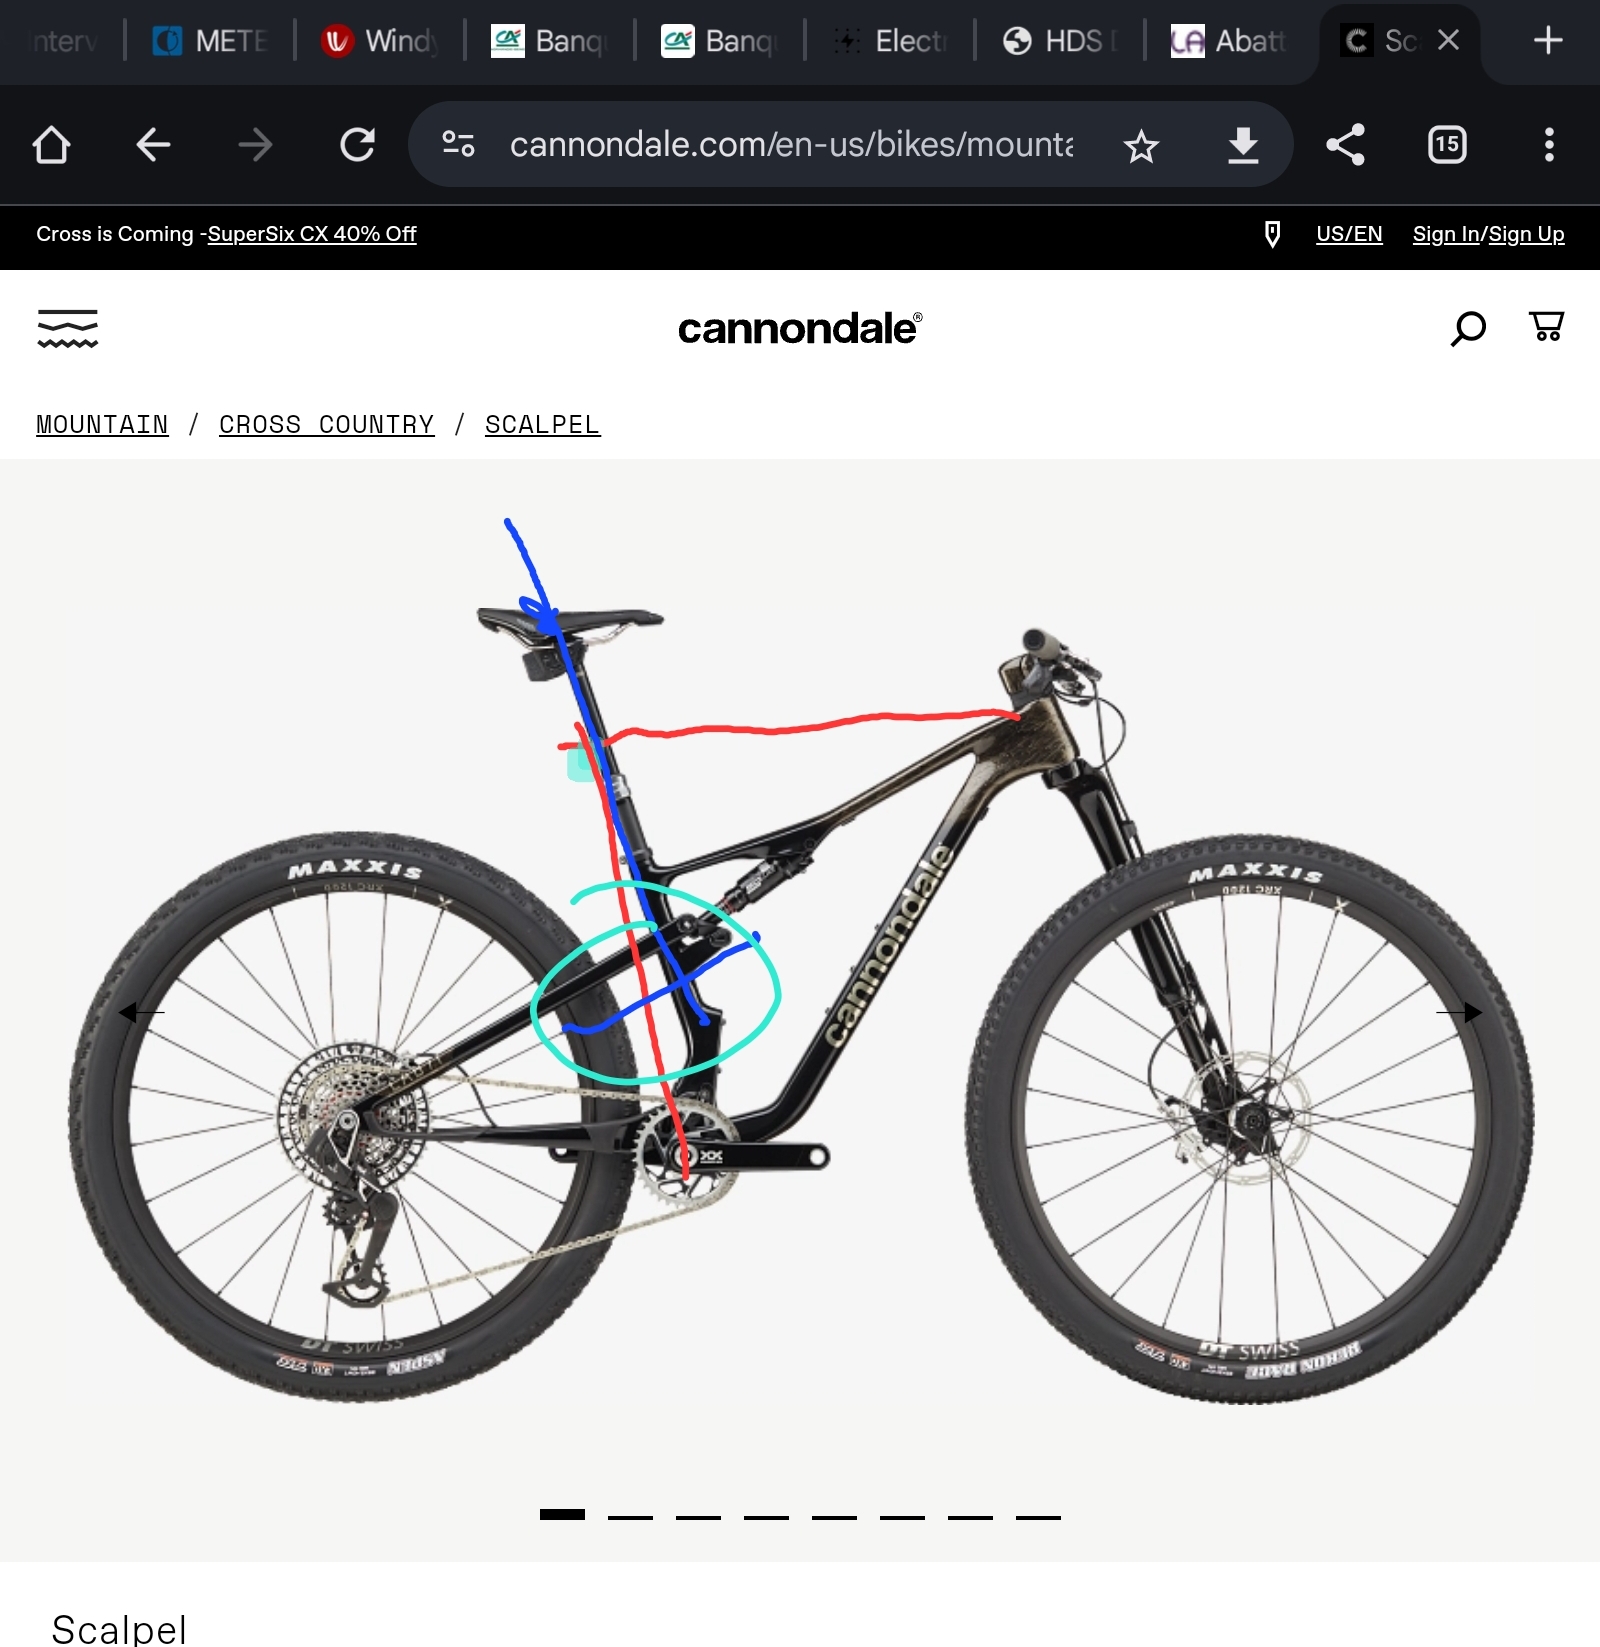Viewport: 1600px width, 1647px height.
Task: Open the browser three-dot menu
Action: pos(1549,145)
